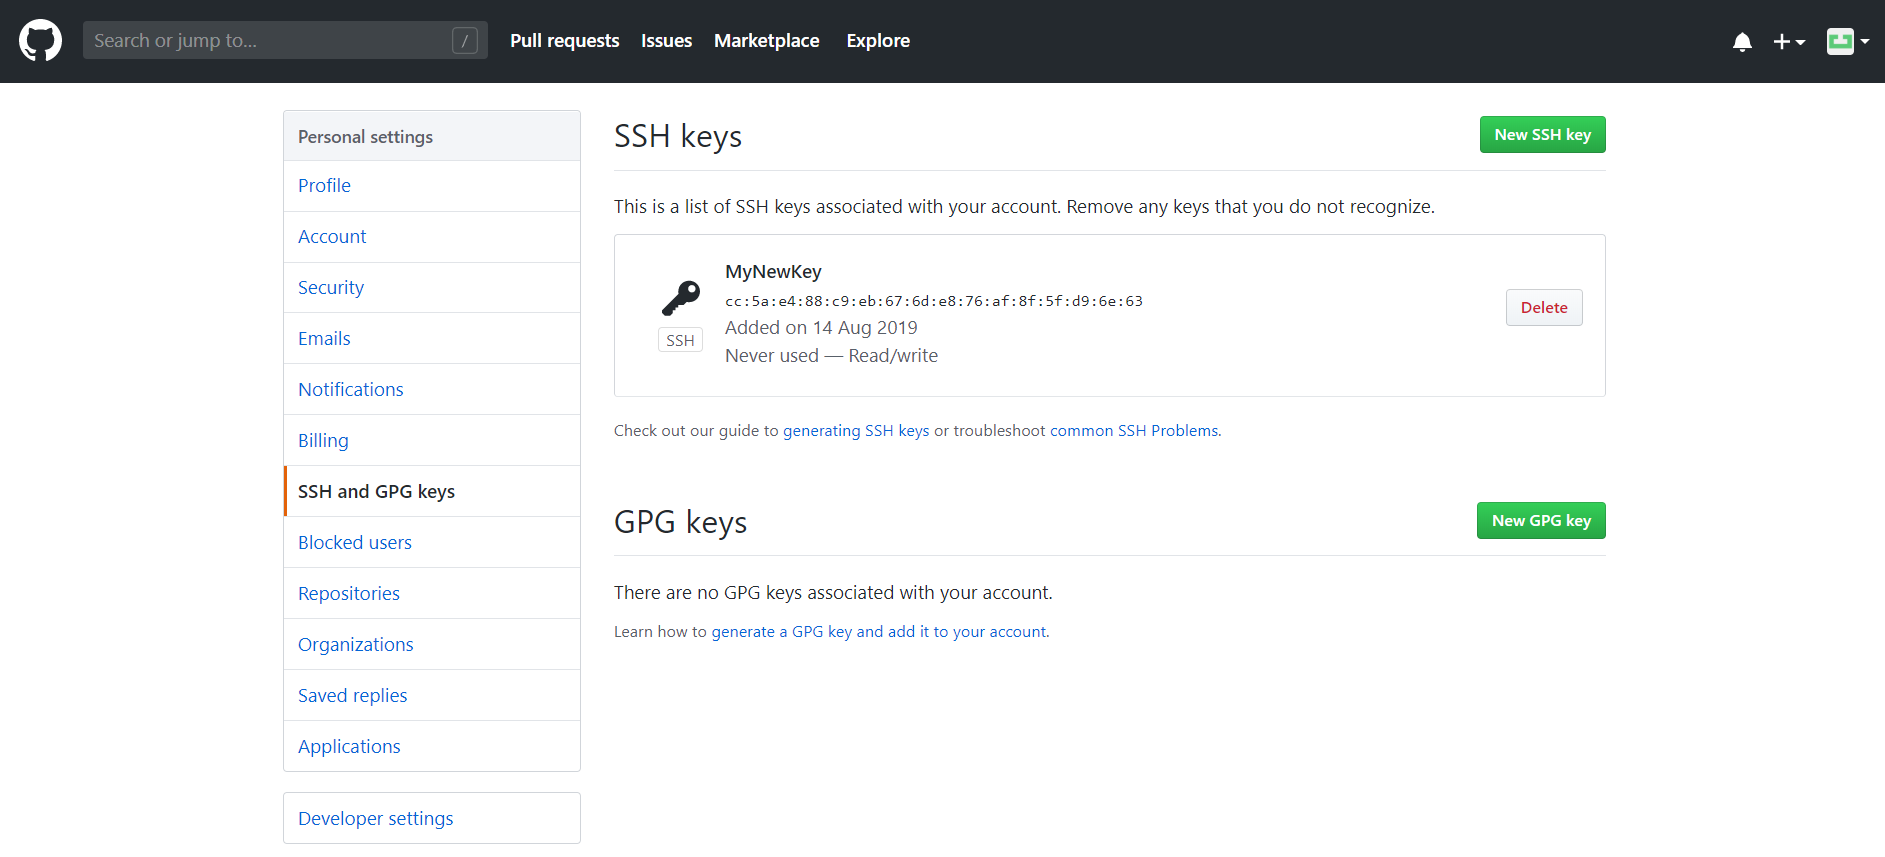Click the SSH badge label
Image resolution: width=1885 pixels, height=857 pixels.
(680, 341)
